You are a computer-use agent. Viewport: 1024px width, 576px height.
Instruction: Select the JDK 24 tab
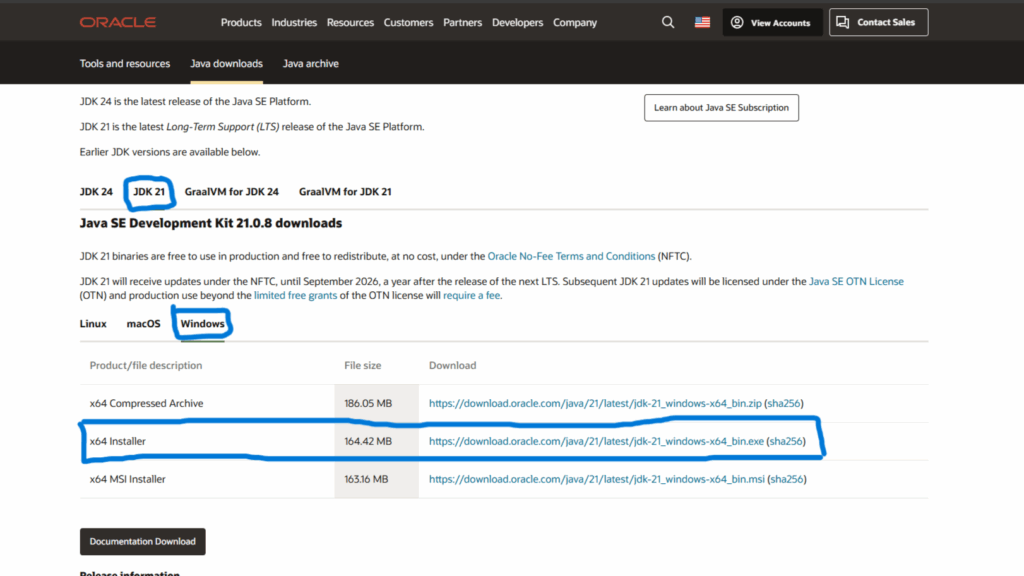[x=96, y=192]
